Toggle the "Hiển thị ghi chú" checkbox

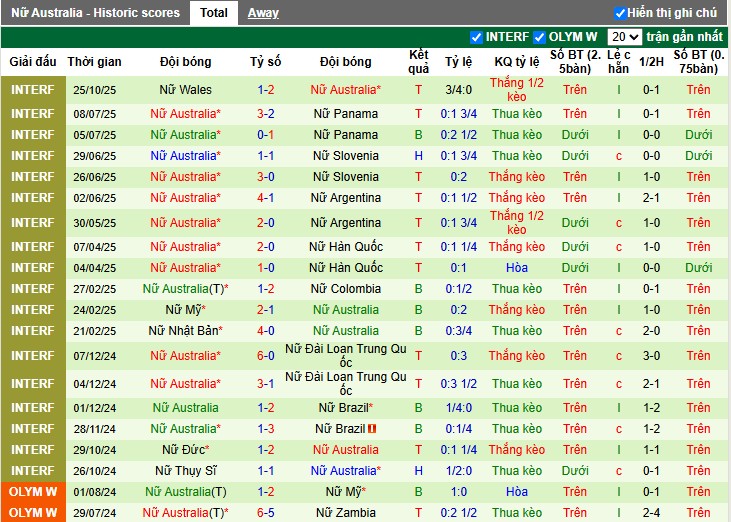coord(619,13)
